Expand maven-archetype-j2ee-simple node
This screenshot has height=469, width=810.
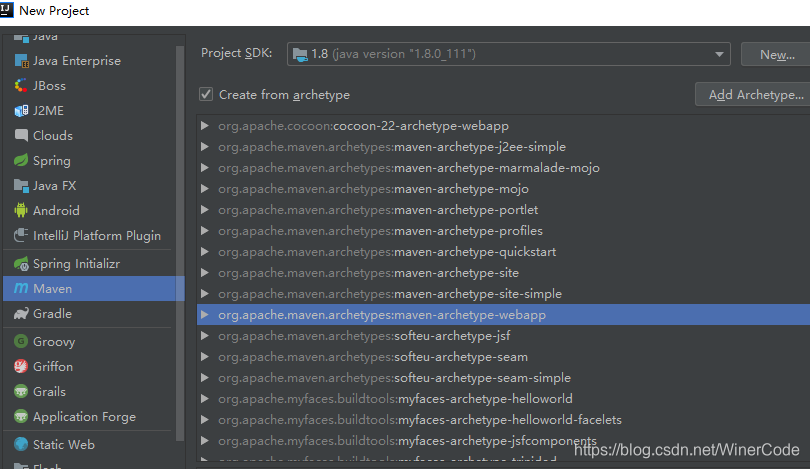tap(205, 147)
